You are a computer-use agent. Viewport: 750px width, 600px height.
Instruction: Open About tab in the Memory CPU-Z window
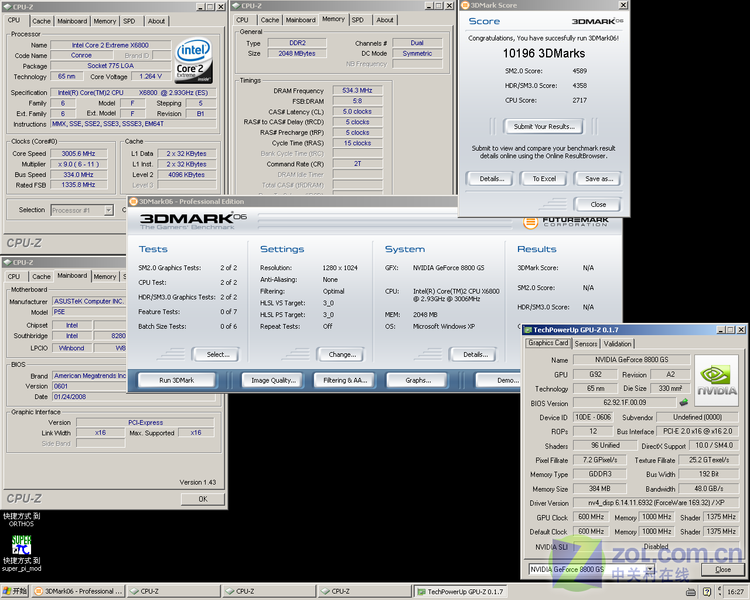point(385,20)
